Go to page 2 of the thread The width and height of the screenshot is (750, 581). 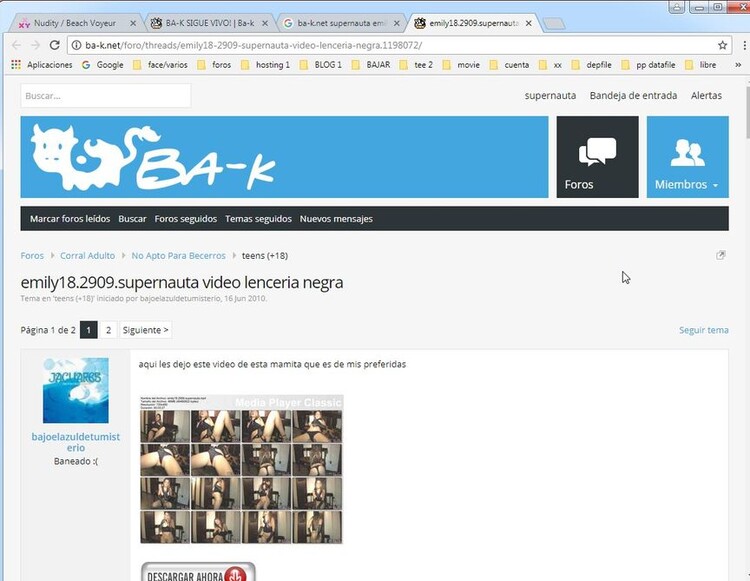[108, 330]
